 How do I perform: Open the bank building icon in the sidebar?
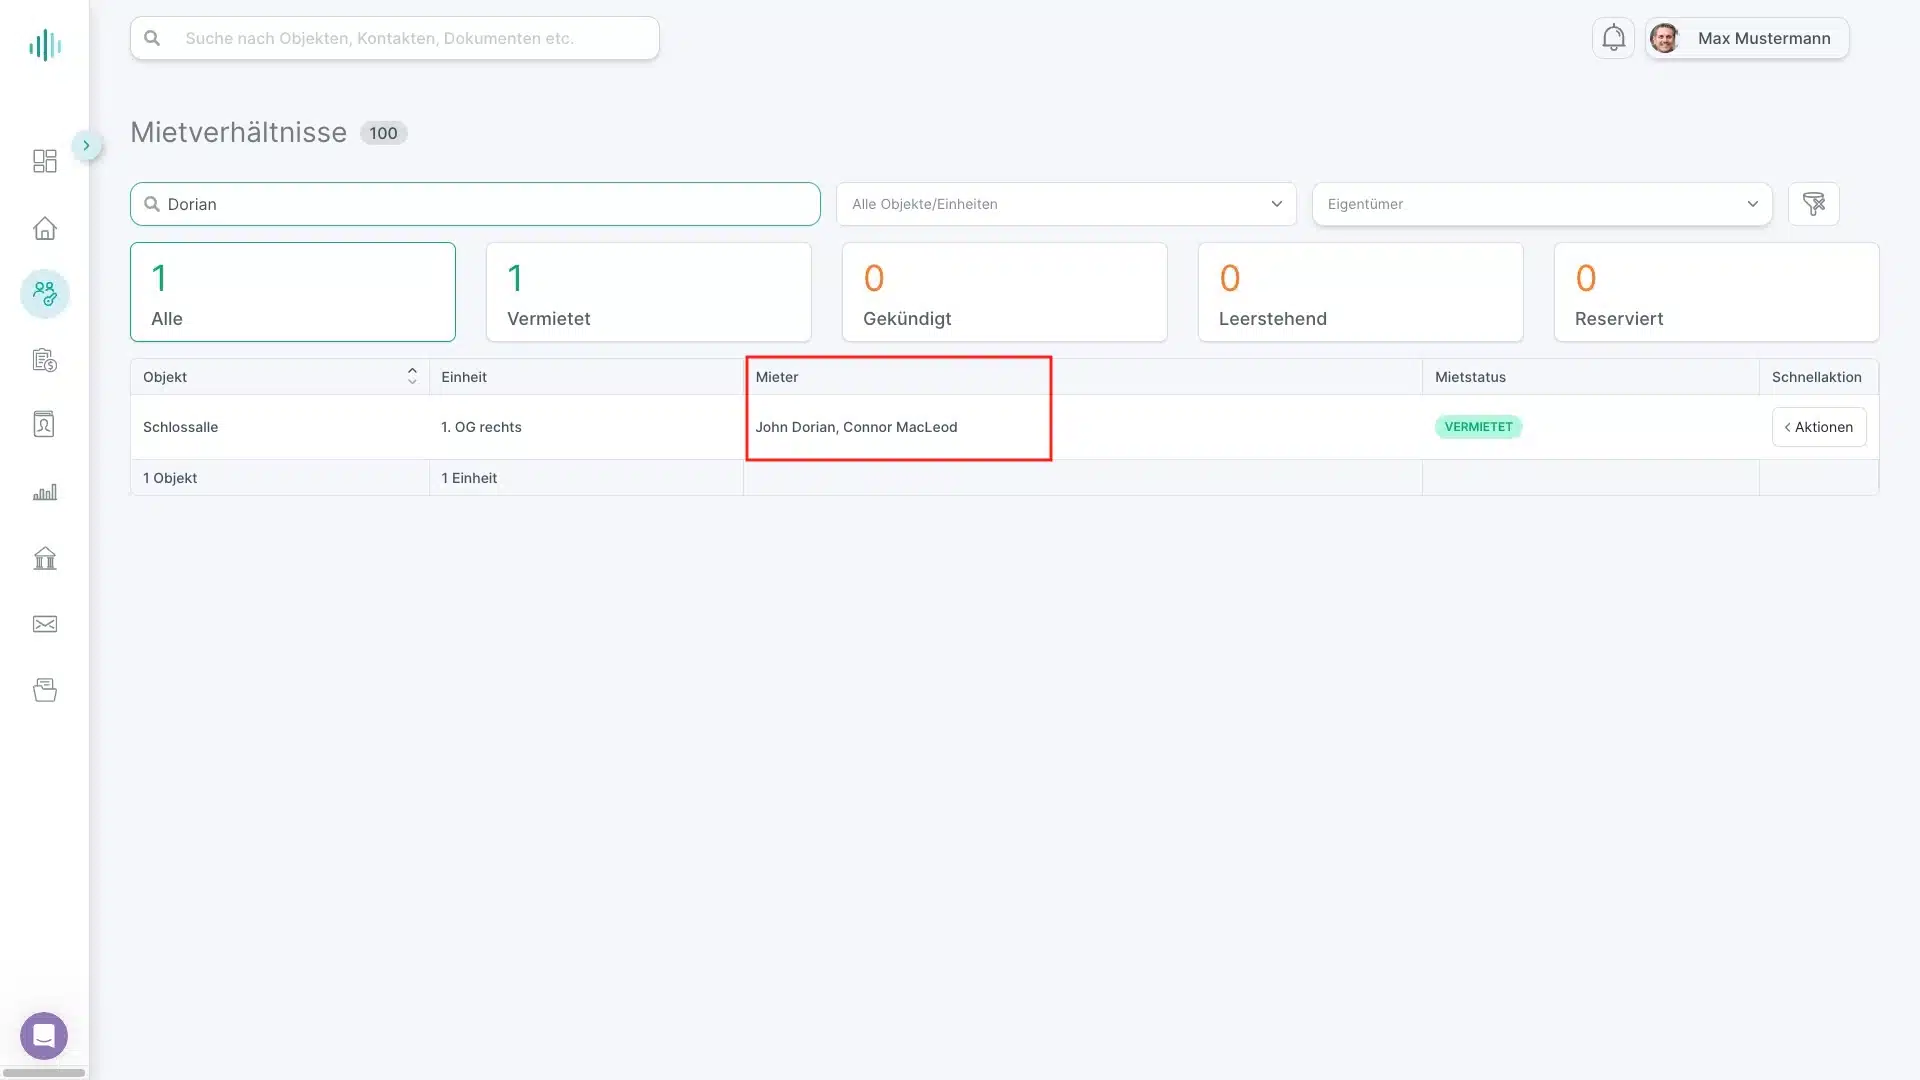[x=45, y=558]
